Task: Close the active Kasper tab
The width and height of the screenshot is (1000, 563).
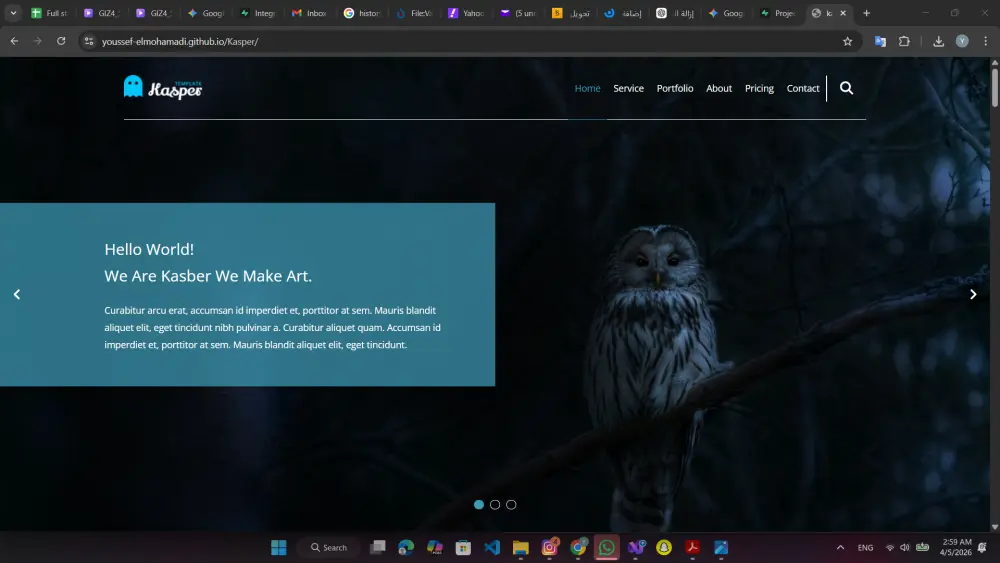Action: 843,13
